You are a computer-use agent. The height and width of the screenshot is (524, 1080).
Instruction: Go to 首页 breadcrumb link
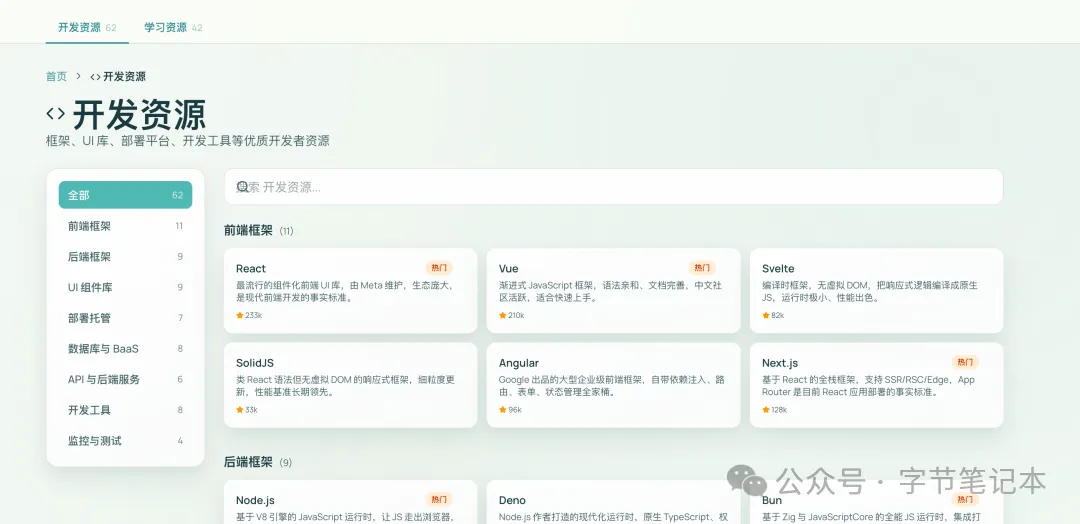[56, 76]
